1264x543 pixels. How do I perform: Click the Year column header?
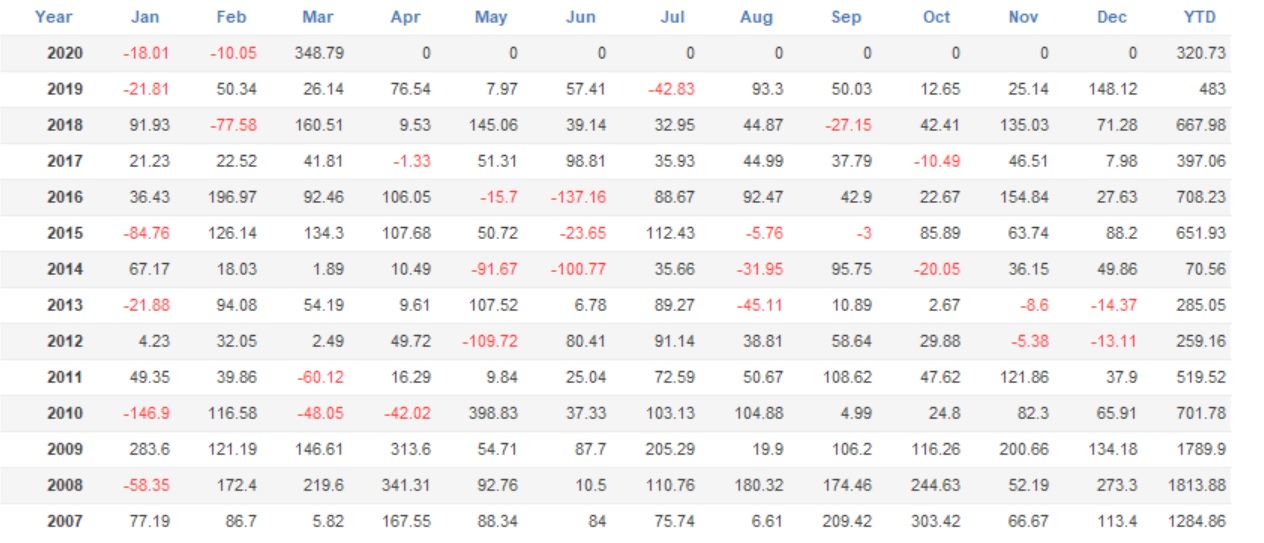pyautogui.click(x=53, y=17)
